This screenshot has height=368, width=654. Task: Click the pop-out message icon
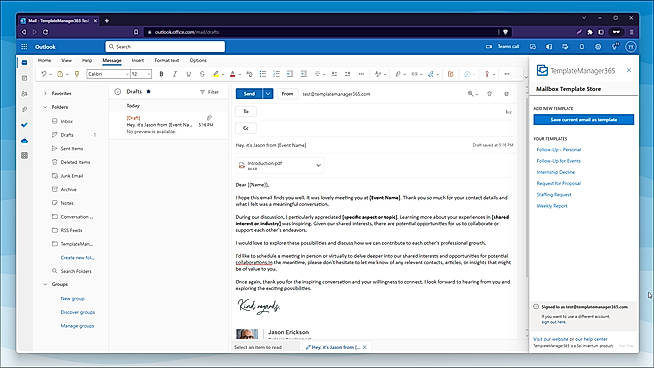[x=506, y=94]
